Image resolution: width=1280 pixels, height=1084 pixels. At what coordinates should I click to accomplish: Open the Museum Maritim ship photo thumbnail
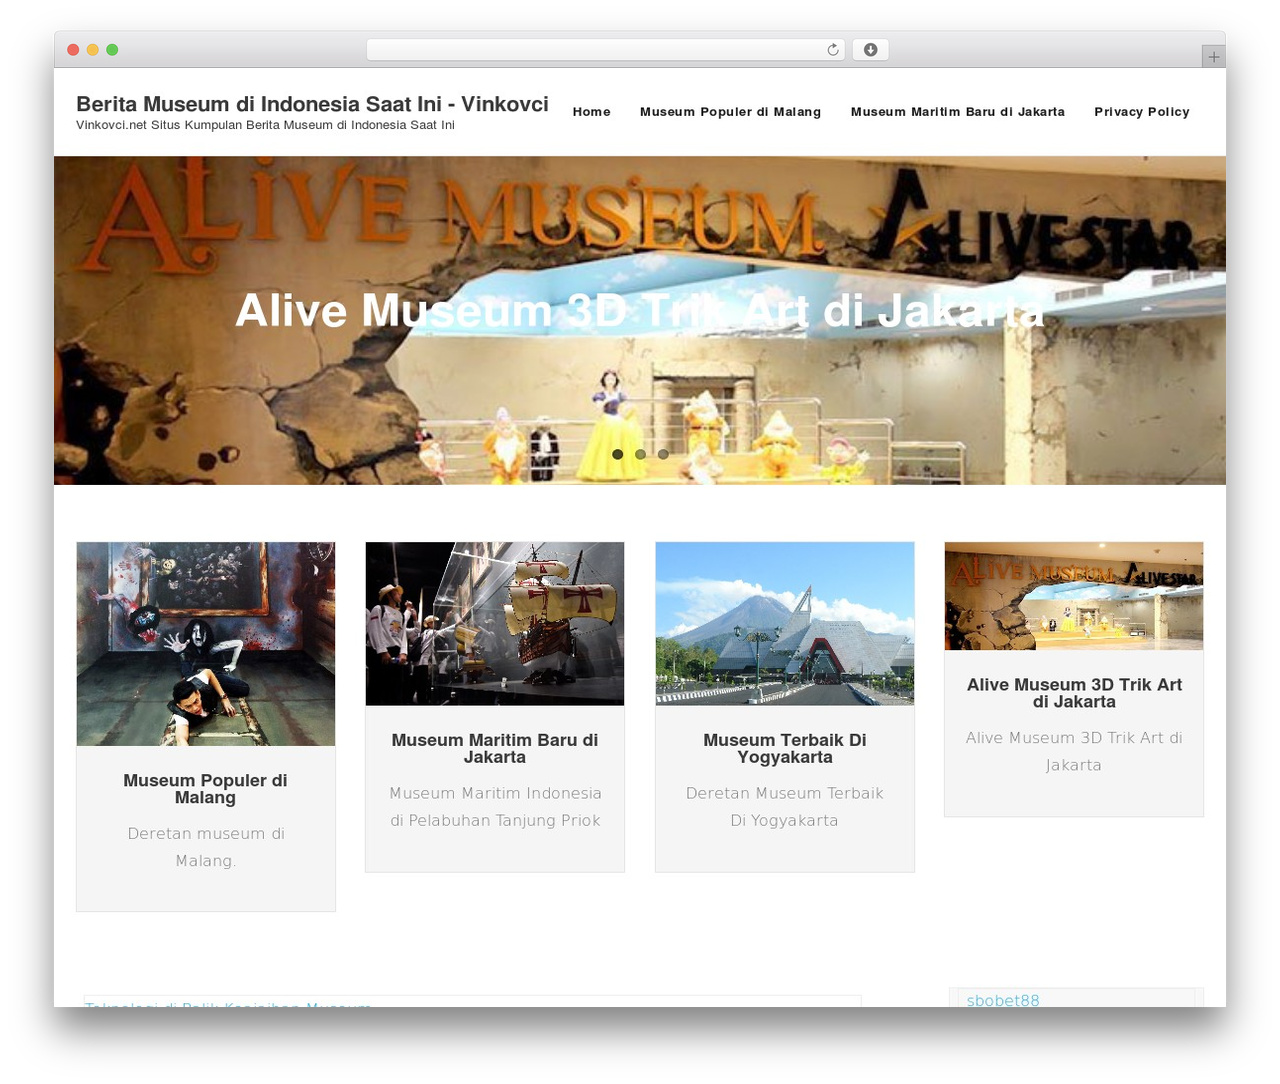495,624
